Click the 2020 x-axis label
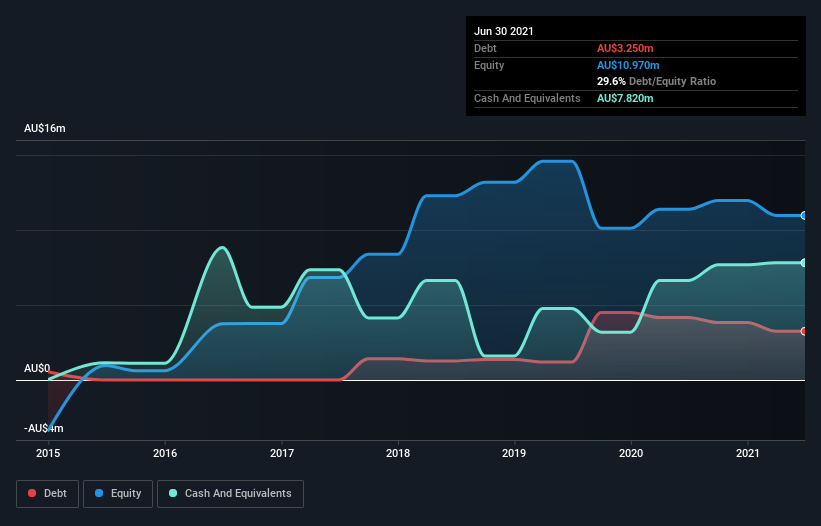Image resolution: width=821 pixels, height=526 pixels. coord(631,453)
